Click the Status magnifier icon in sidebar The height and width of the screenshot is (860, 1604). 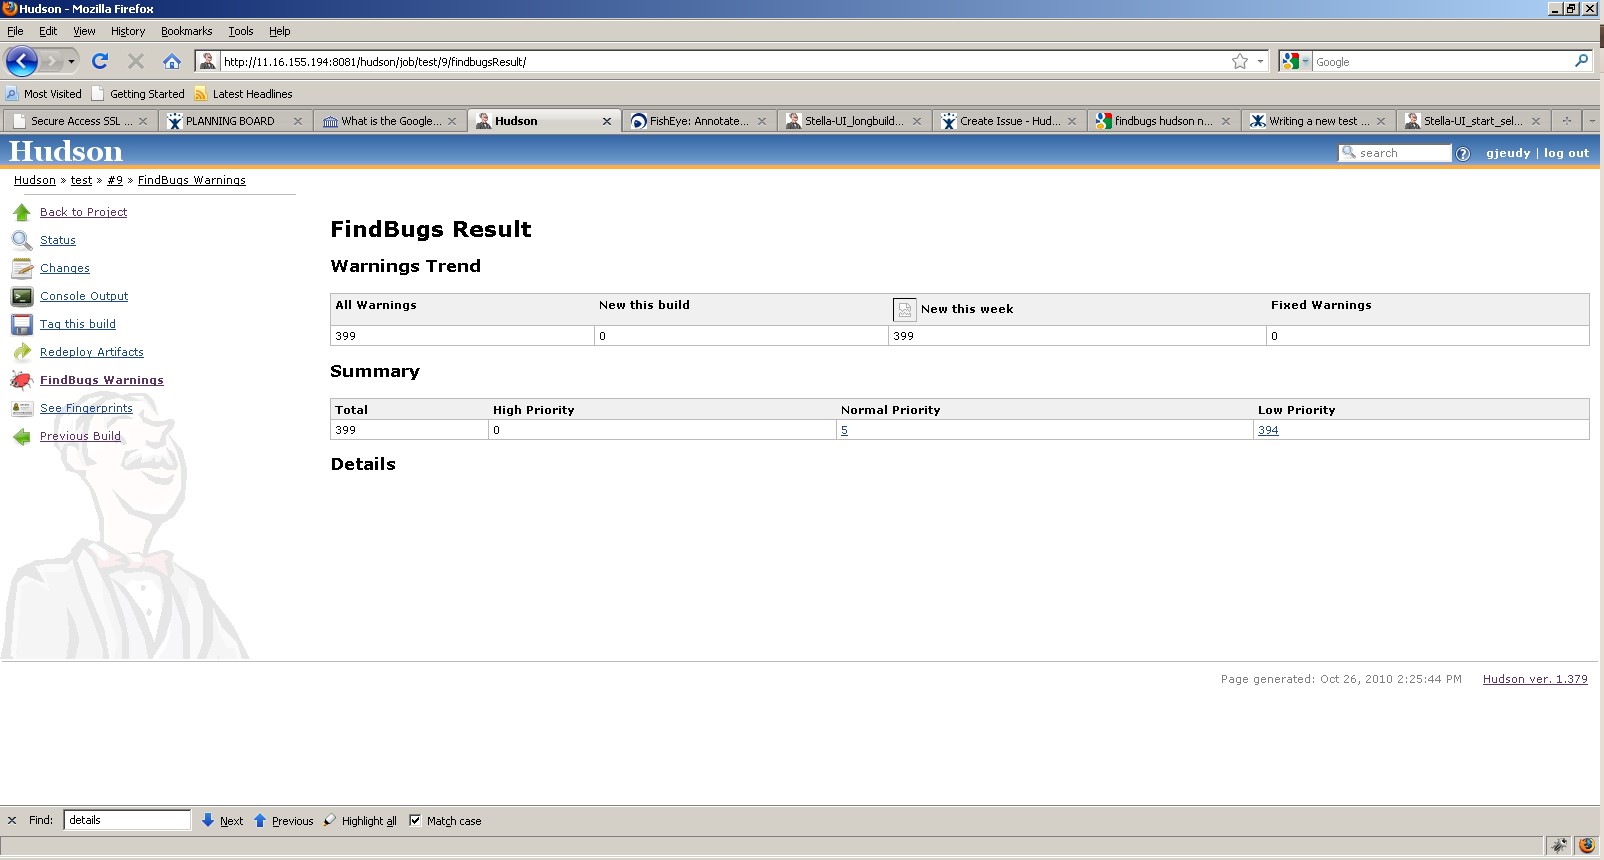coord(21,240)
